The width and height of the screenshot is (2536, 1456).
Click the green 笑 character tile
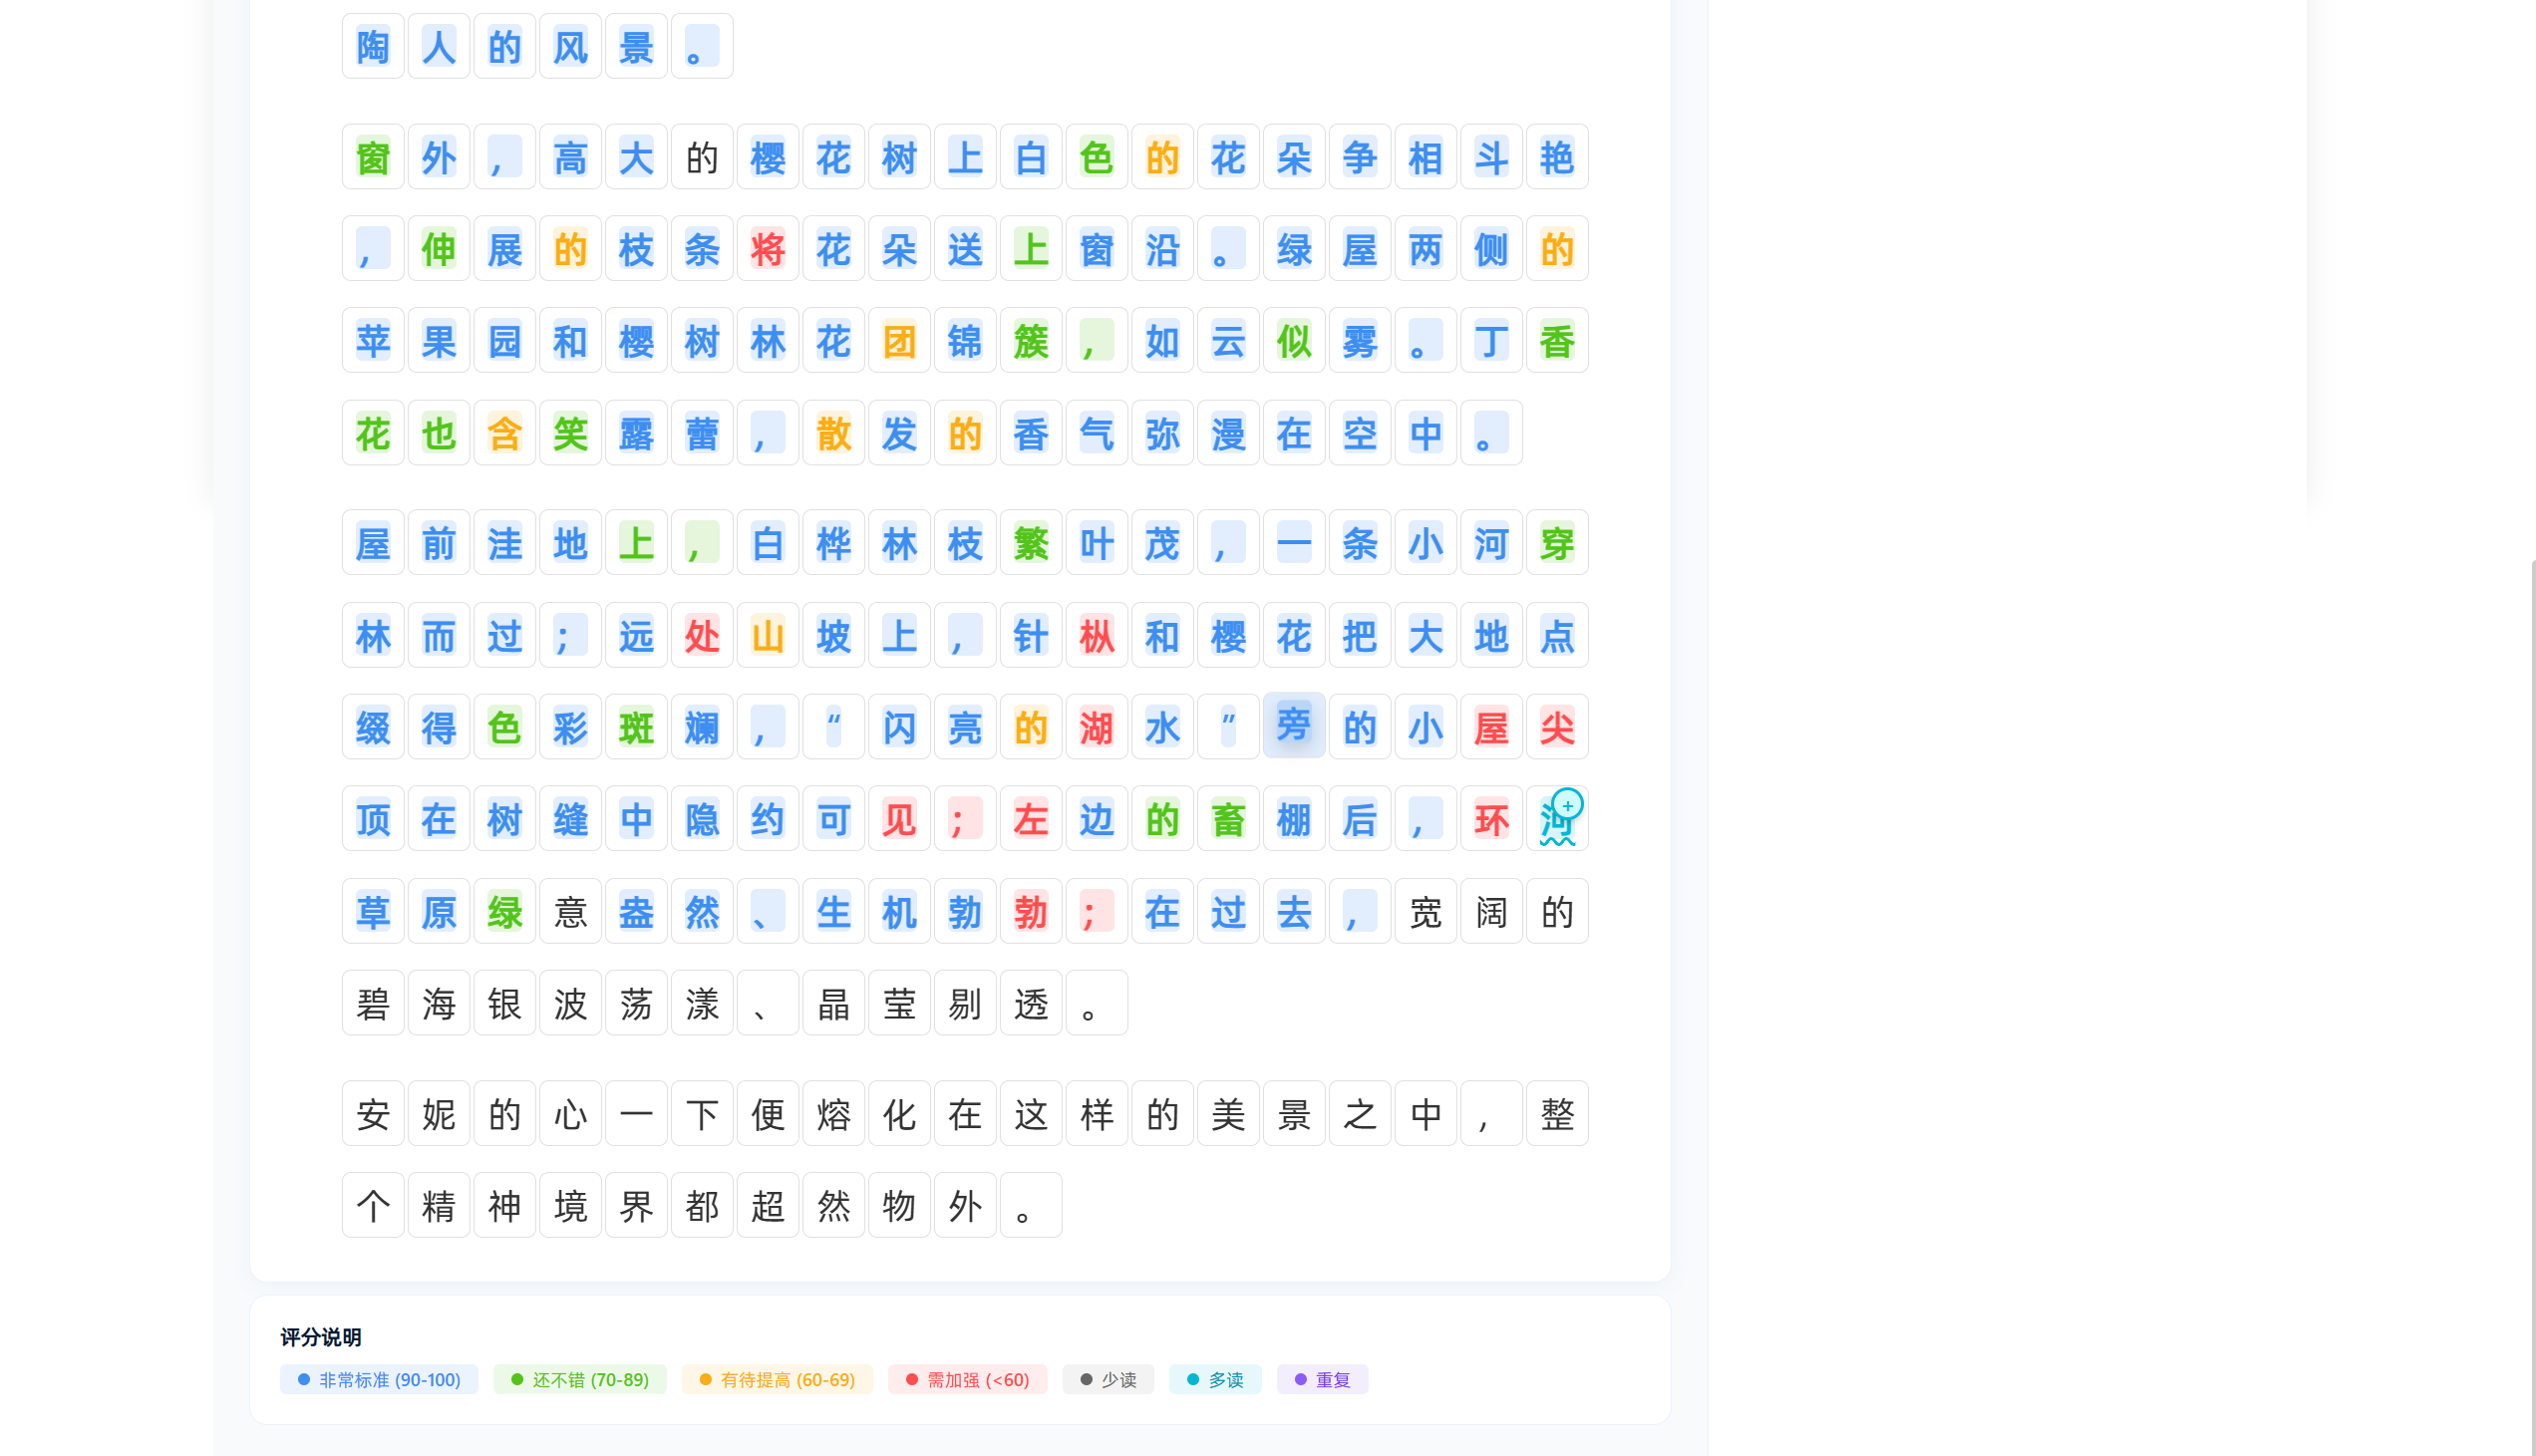tap(570, 433)
